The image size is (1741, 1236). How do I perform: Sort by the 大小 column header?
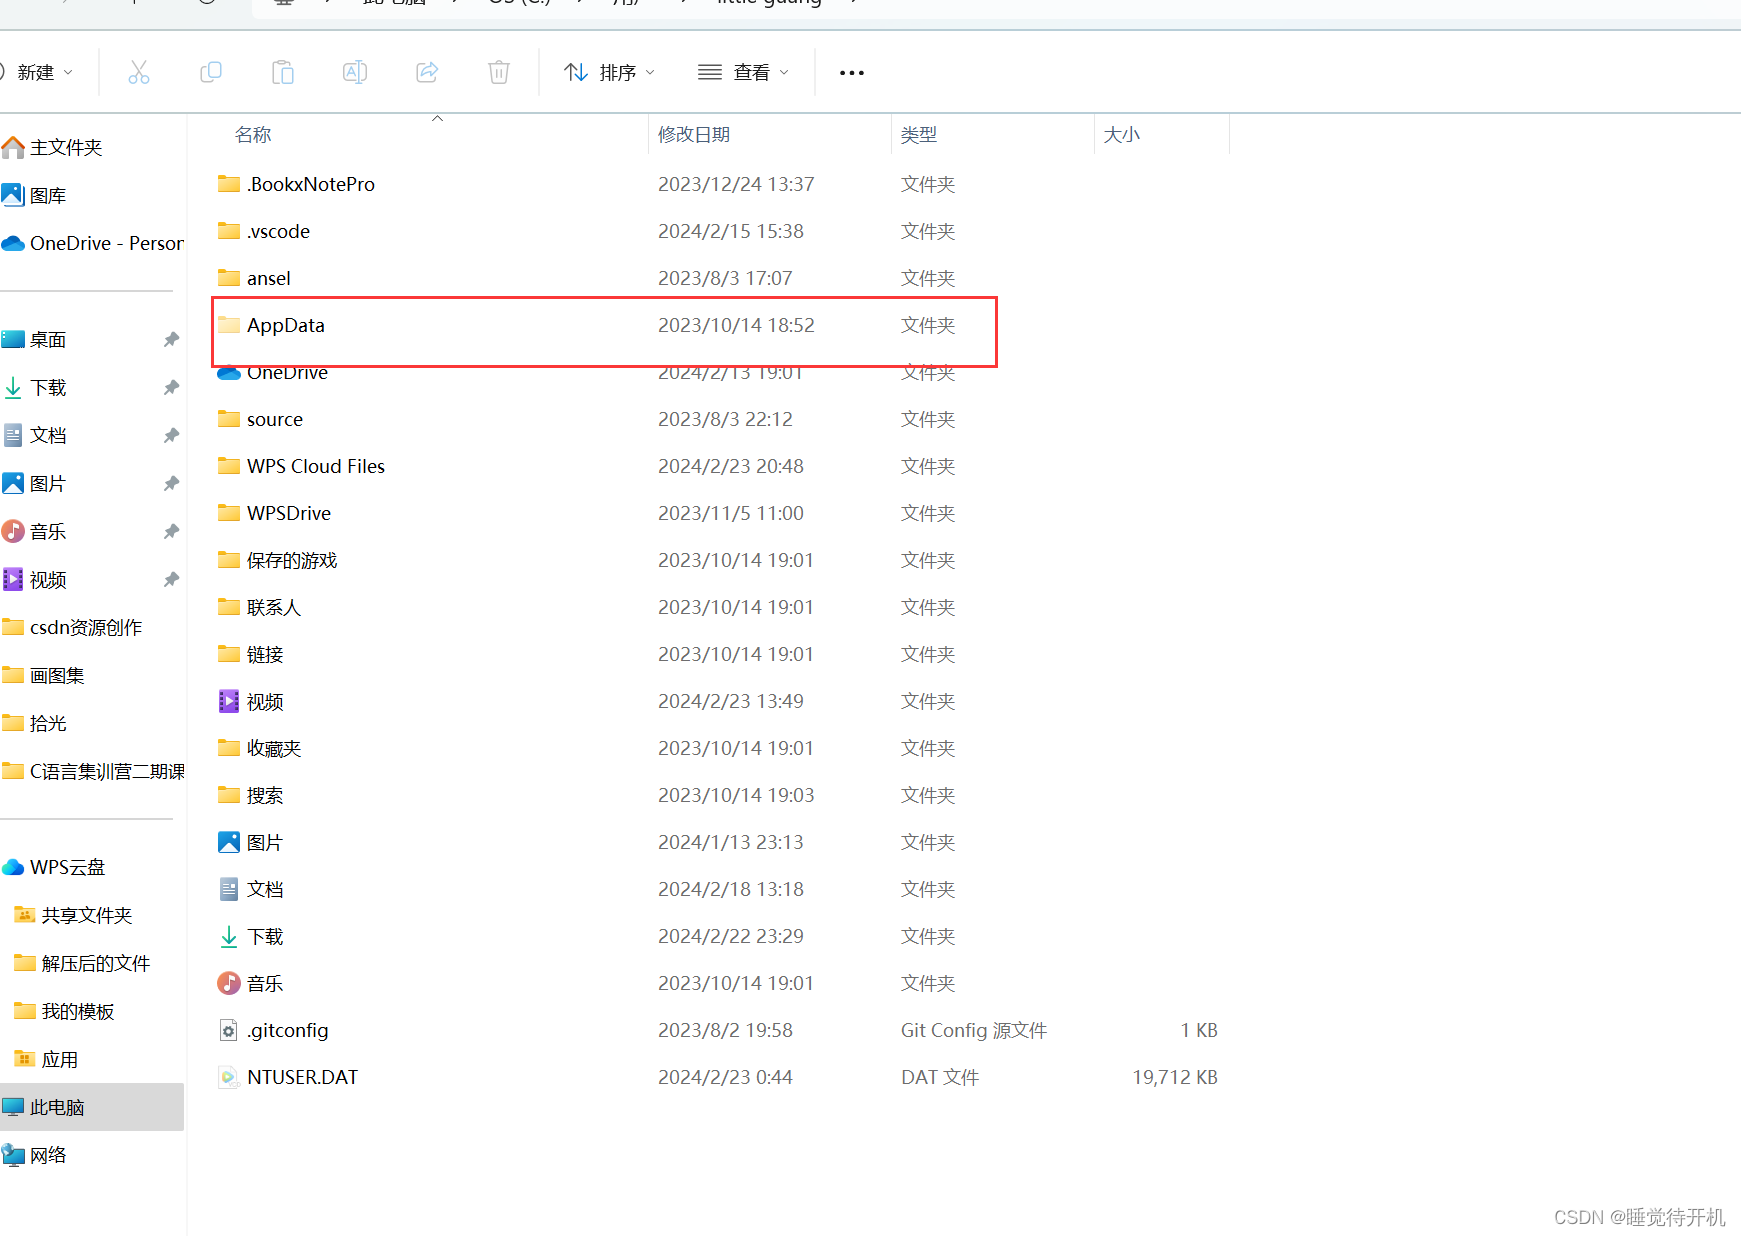(x=1121, y=135)
